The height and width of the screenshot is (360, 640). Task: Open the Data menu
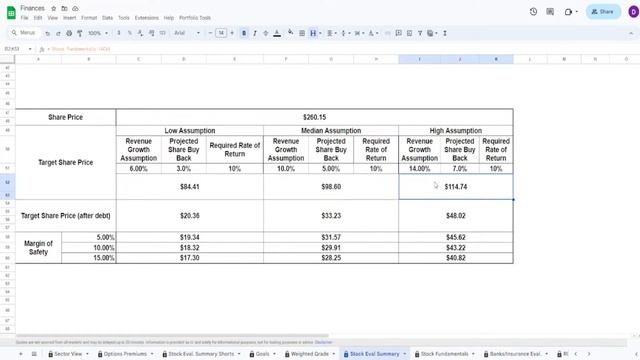[x=107, y=18]
